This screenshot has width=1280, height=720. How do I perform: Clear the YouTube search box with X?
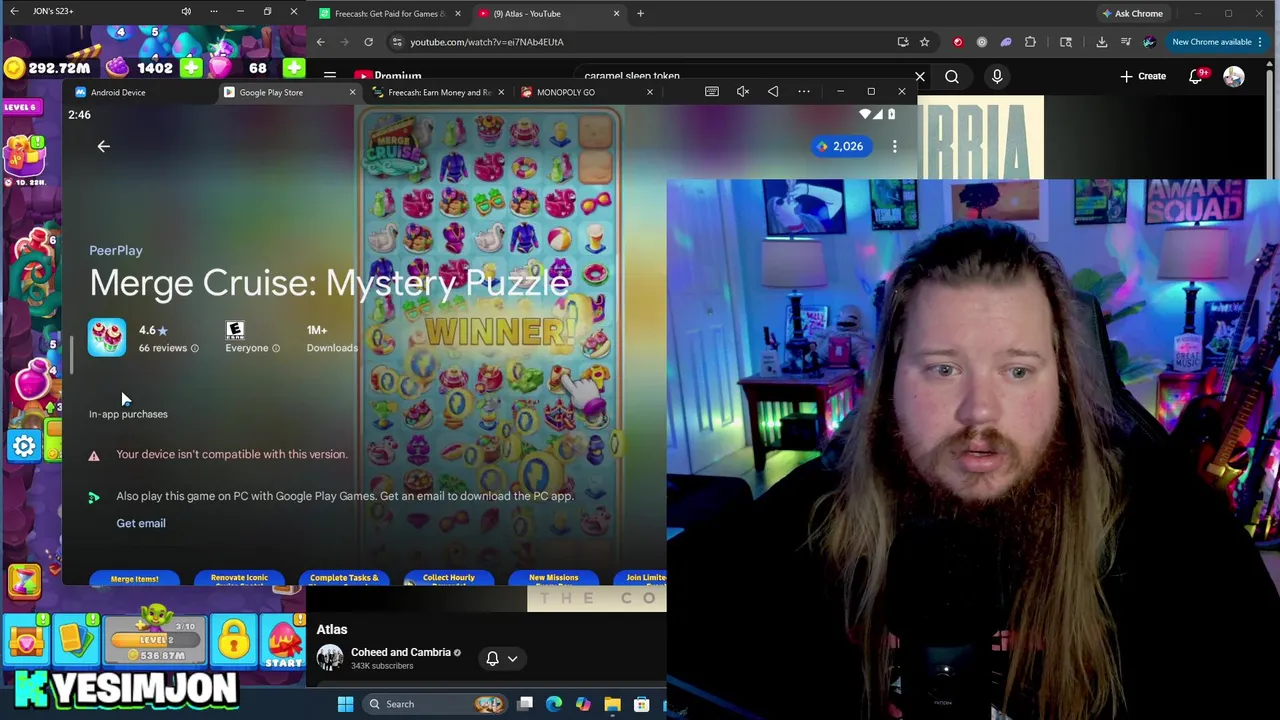pos(920,76)
